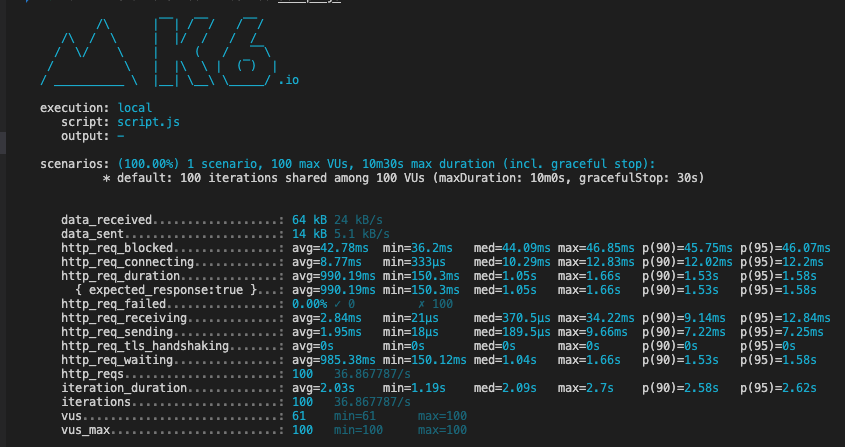Click 'max=12.83ms' in http_req_connecting row

tap(596, 262)
